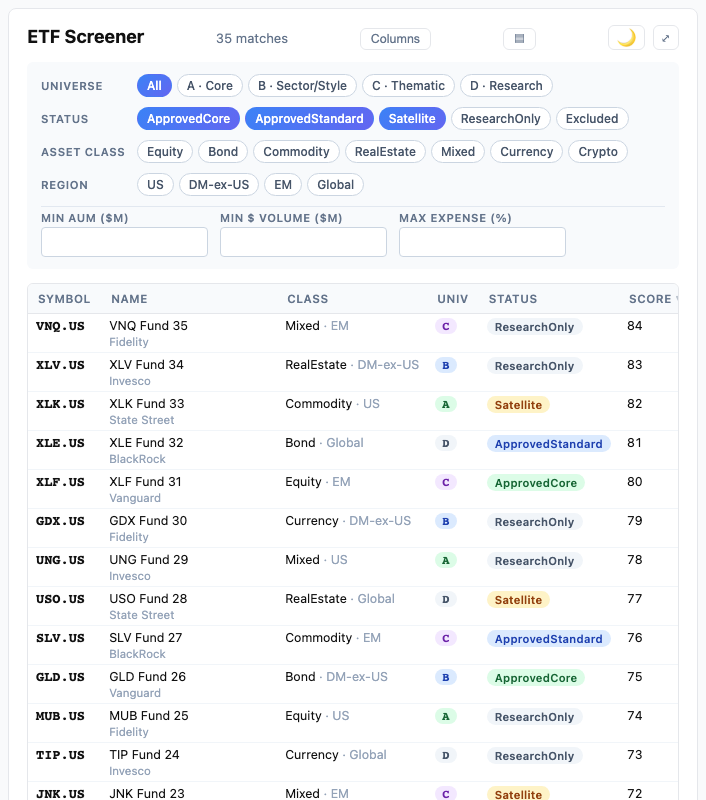
Task: Sort by the Name column header
Action: coord(130,299)
